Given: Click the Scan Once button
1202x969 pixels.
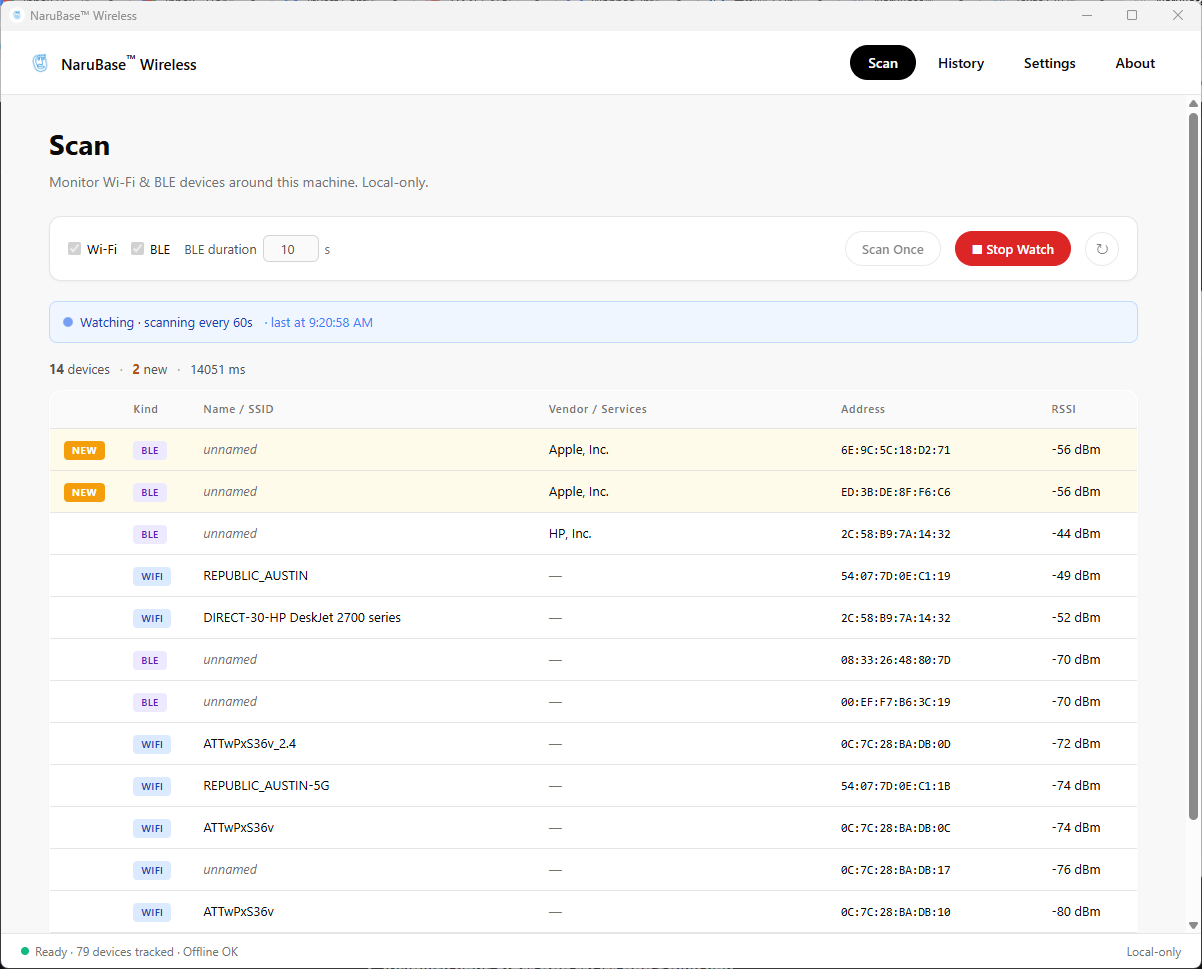Looking at the screenshot, I should click(893, 249).
